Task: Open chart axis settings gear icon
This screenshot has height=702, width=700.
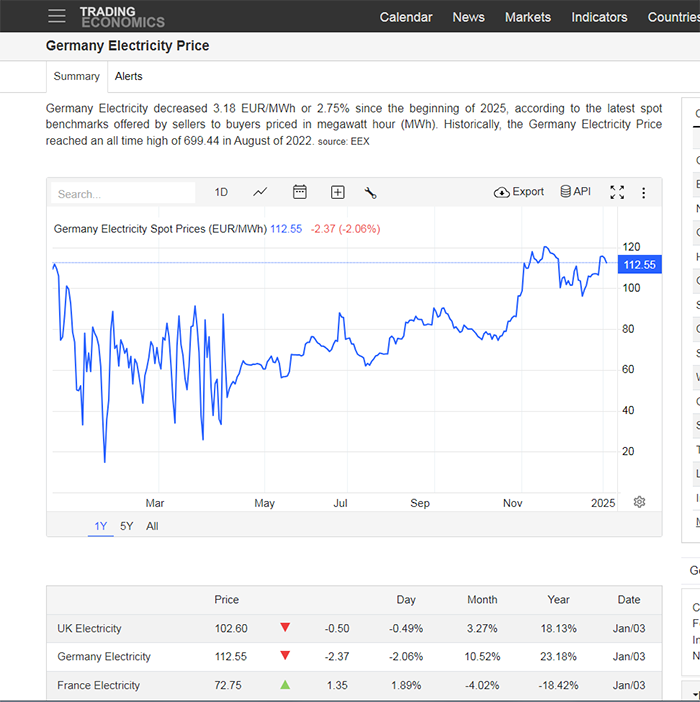Action: pyautogui.click(x=640, y=502)
